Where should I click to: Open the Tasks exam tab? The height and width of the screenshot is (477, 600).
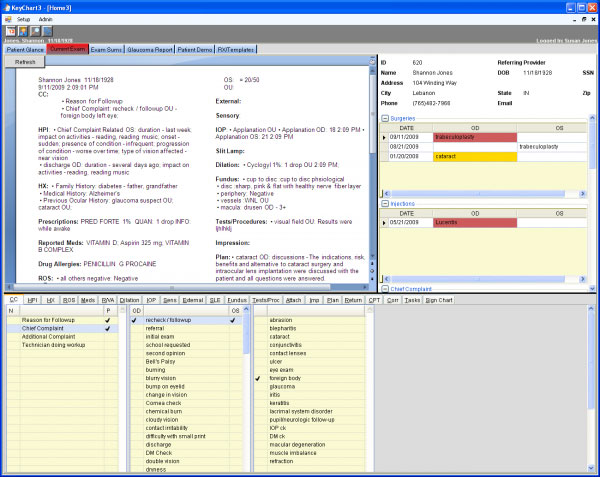(412, 300)
